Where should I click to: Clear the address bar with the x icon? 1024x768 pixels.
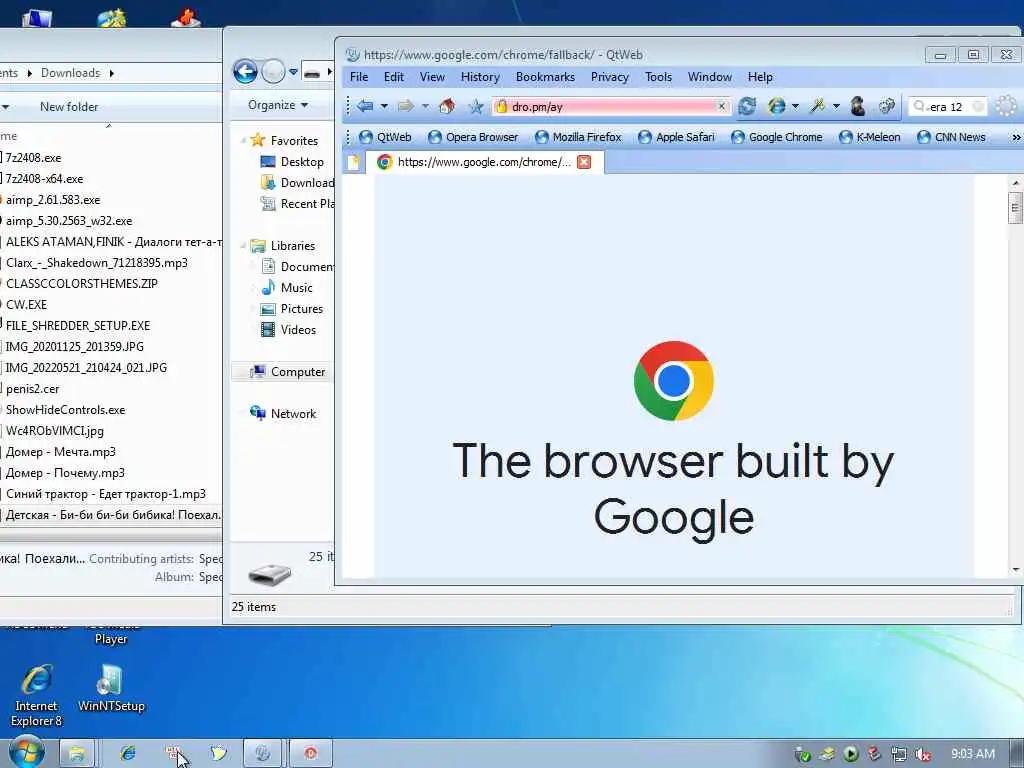coord(721,106)
